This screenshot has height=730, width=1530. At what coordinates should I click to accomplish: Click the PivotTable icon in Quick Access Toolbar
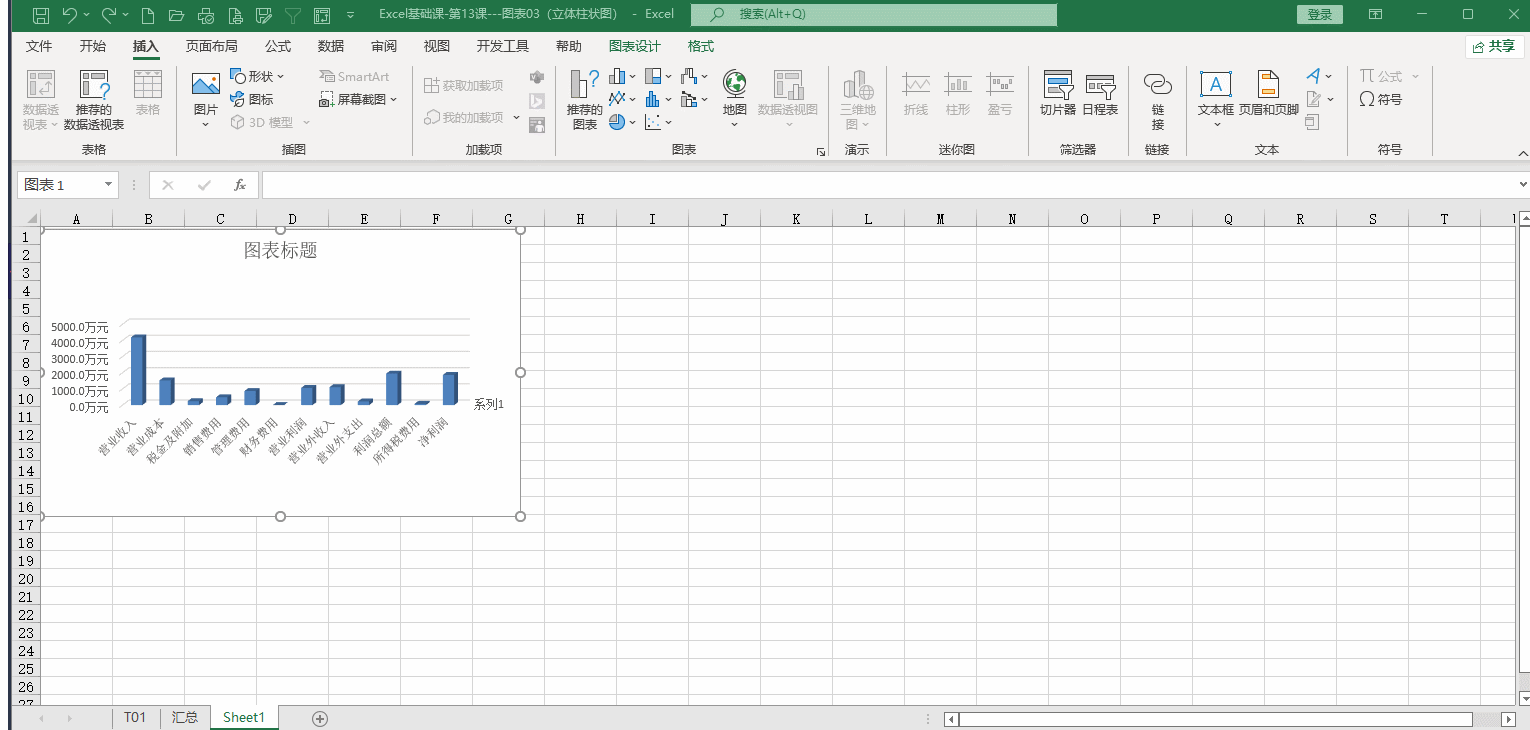[x=322, y=15]
